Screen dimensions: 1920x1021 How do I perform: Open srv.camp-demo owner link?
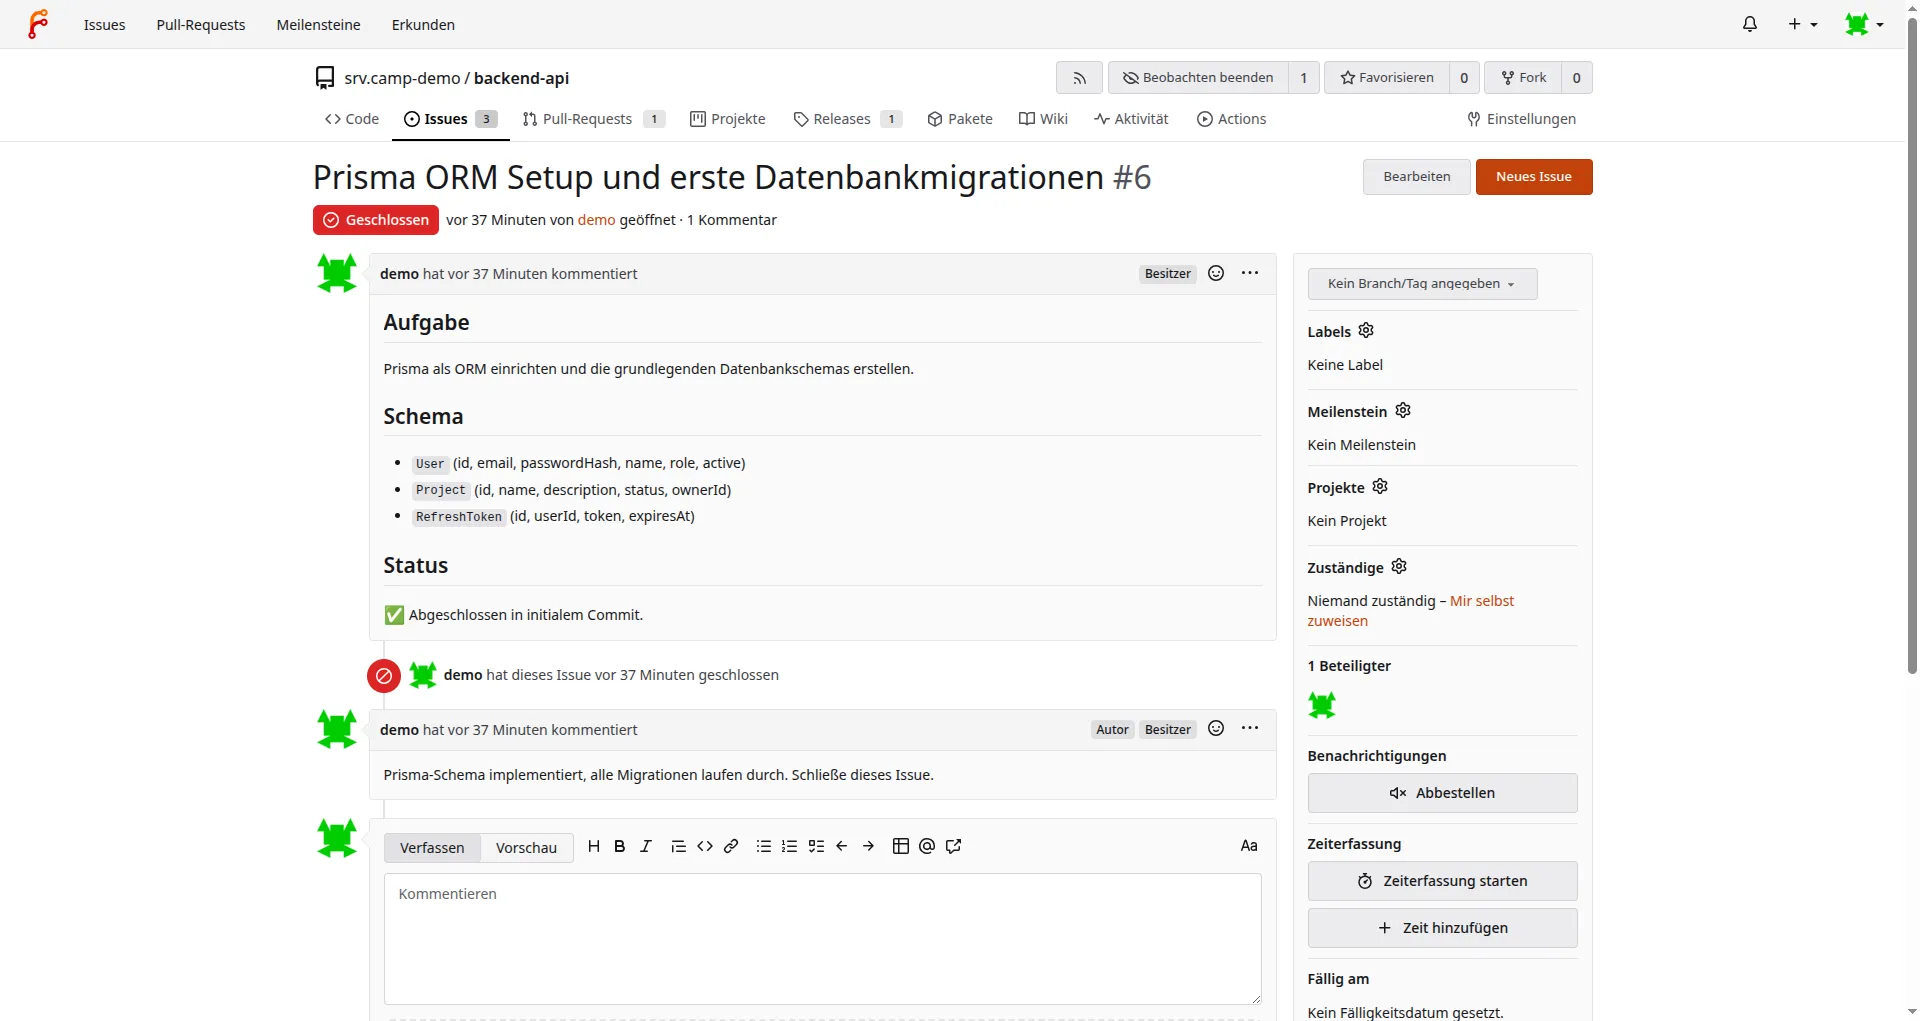pyautogui.click(x=402, y=78)
